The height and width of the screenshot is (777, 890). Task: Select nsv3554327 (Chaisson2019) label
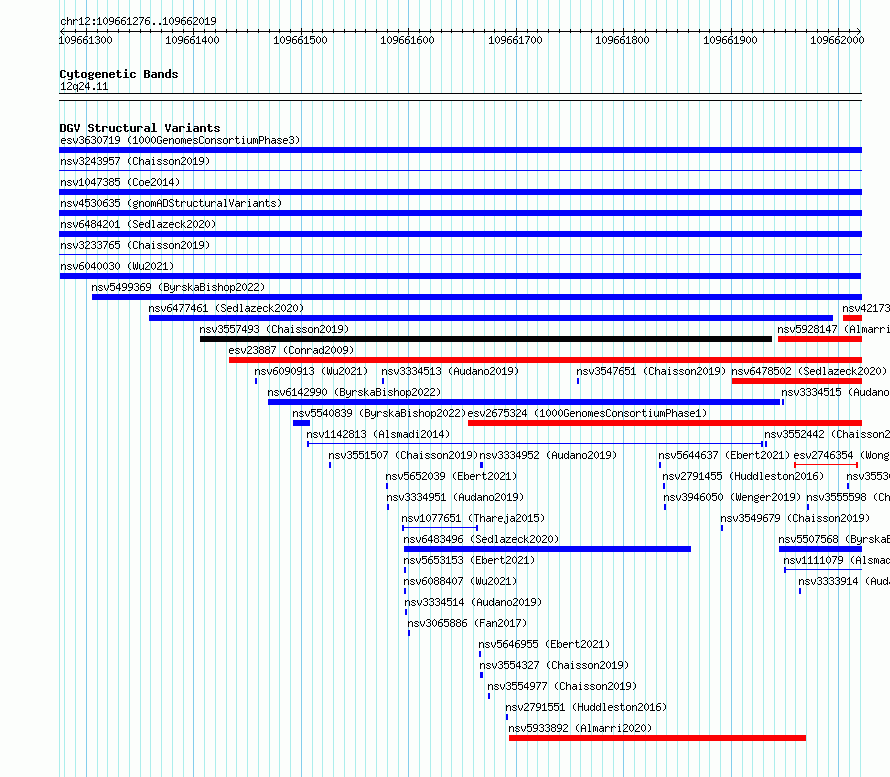point(554,665)
